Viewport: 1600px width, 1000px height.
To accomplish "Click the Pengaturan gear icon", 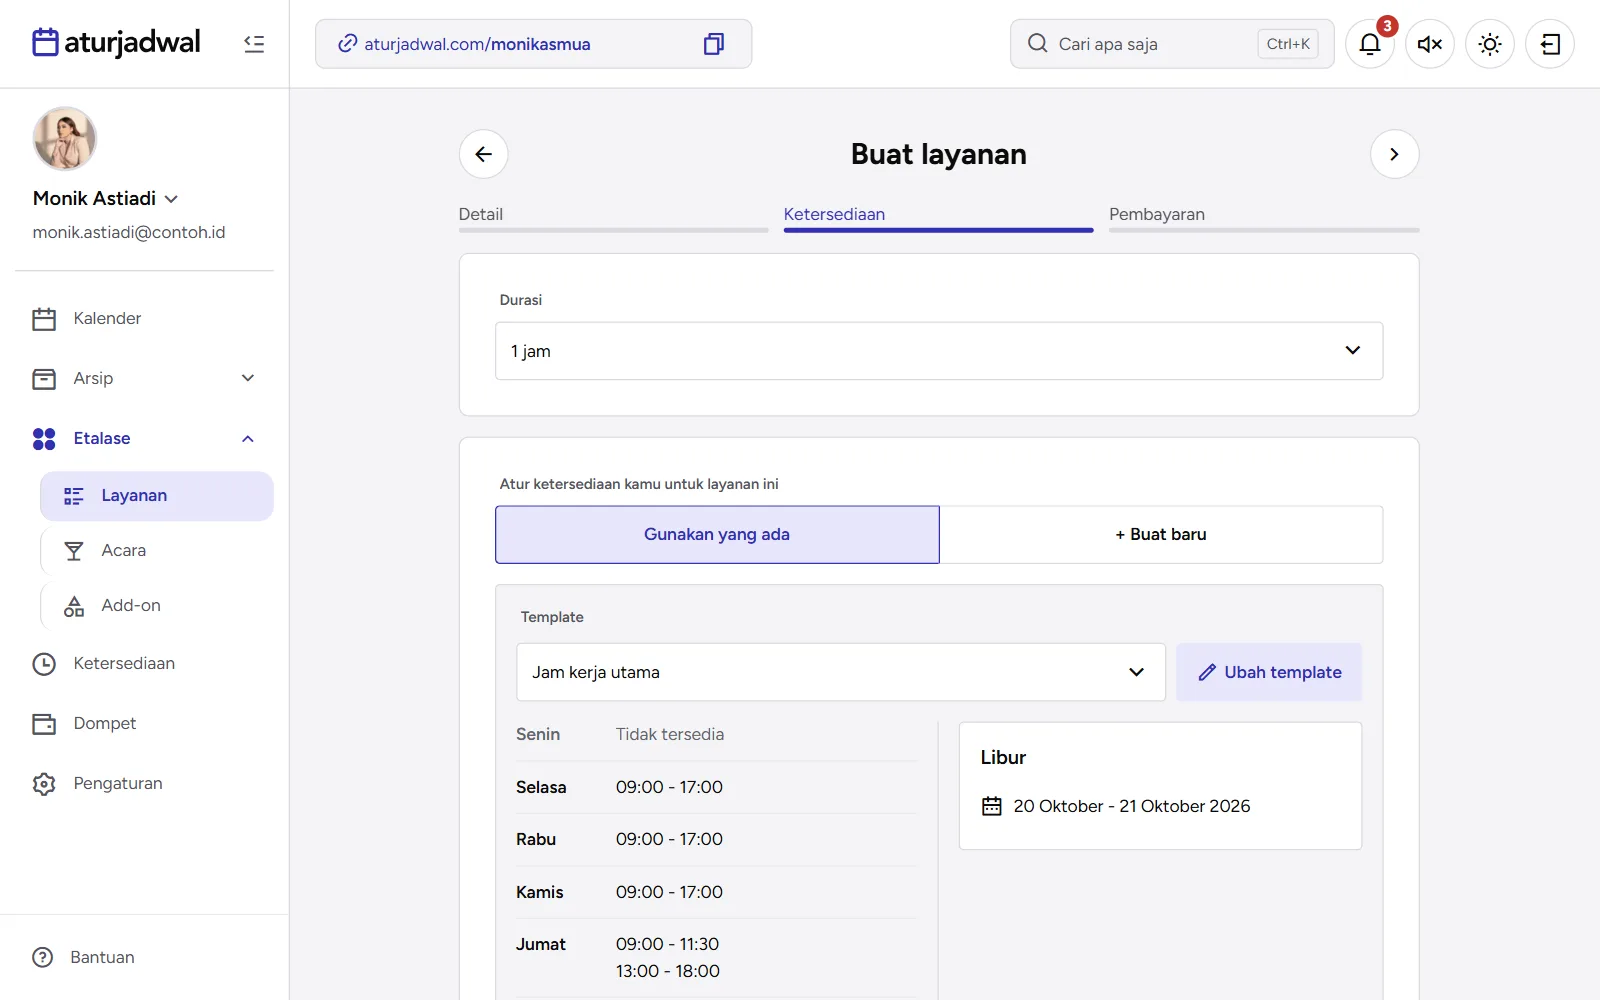I will click(44, 784).
